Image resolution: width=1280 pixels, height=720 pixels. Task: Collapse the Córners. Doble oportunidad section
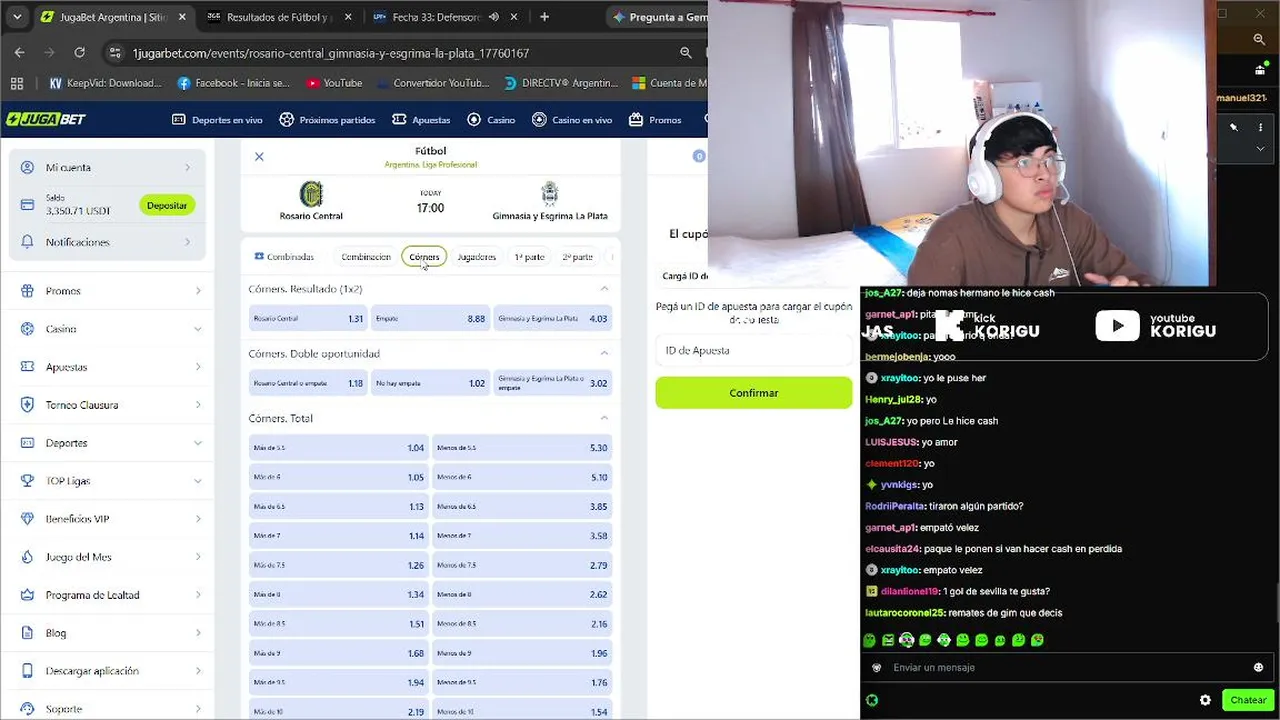pos(604,353)
